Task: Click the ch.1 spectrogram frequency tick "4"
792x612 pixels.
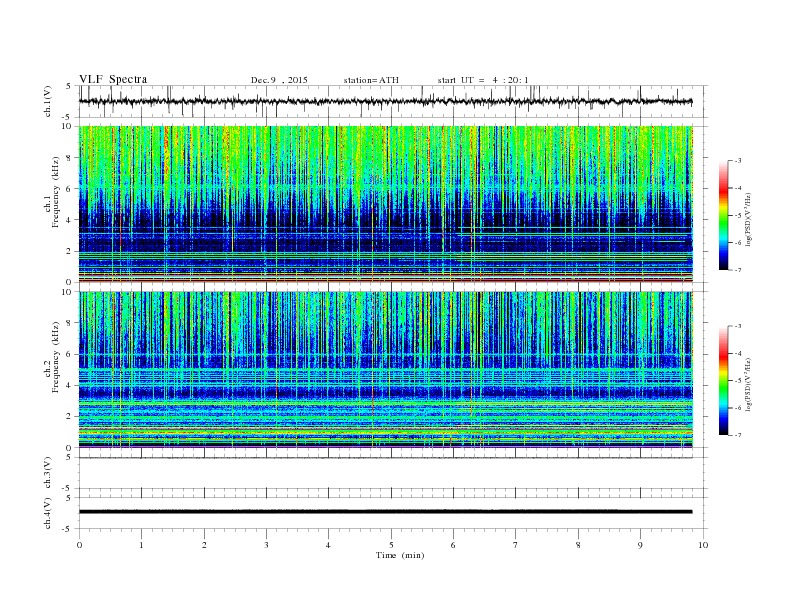Action: [x=69, y=220]
